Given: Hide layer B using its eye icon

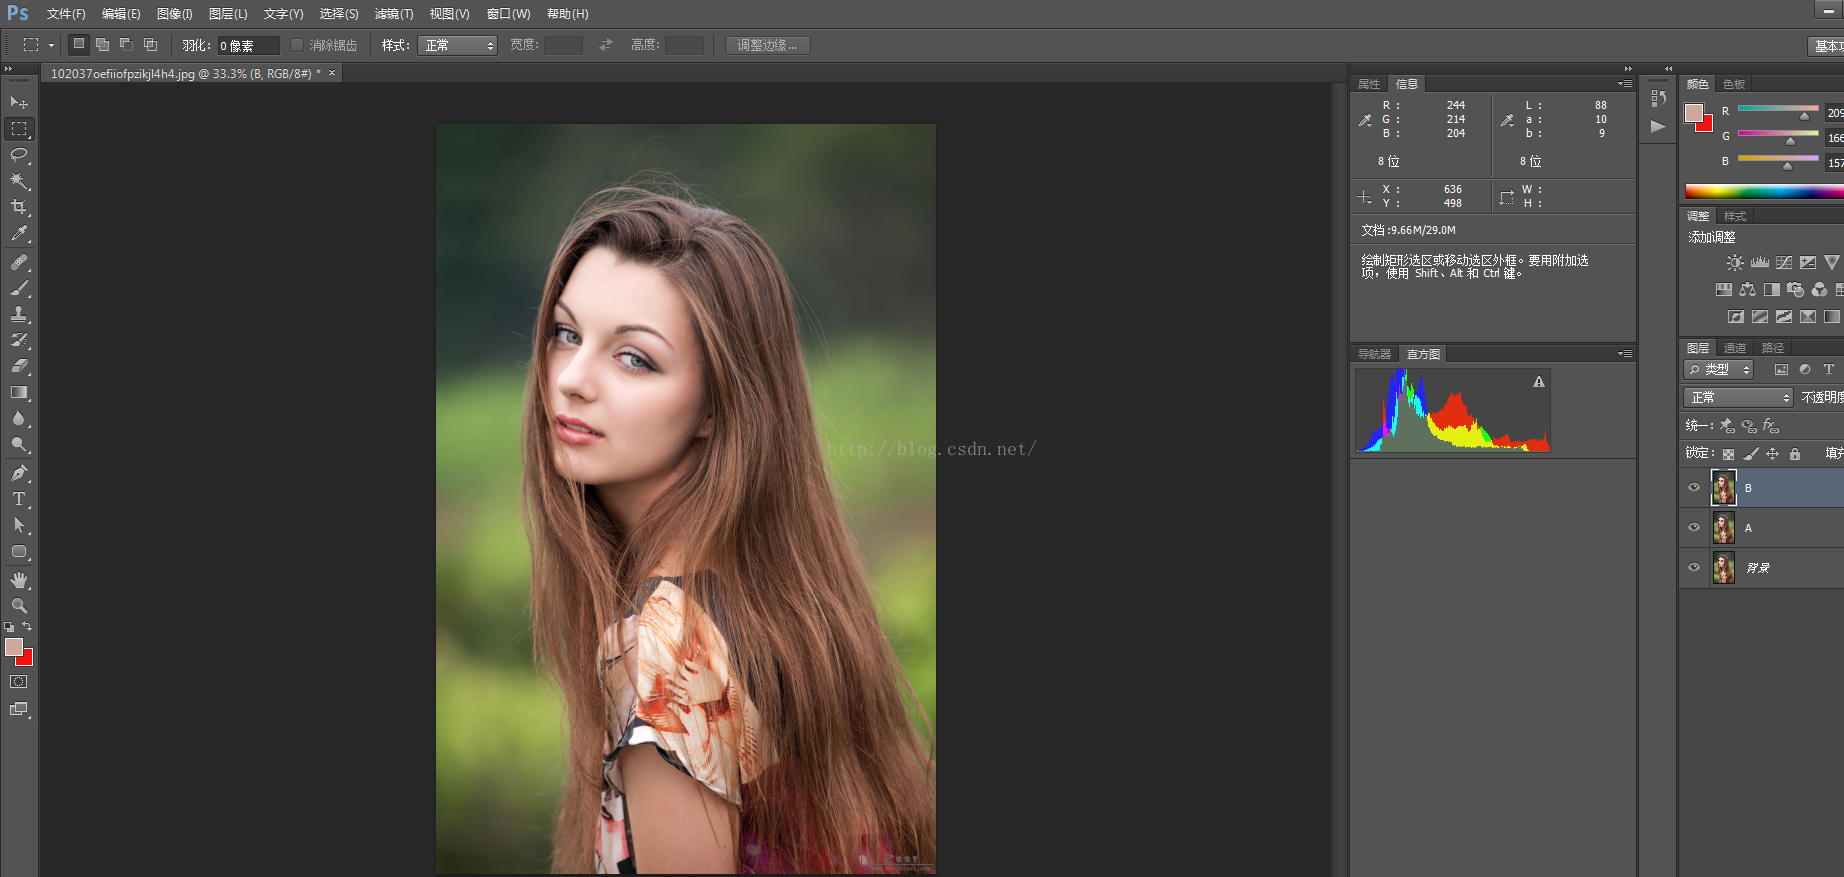Looking at the screenshot, I should click(x=1694, y=488).
